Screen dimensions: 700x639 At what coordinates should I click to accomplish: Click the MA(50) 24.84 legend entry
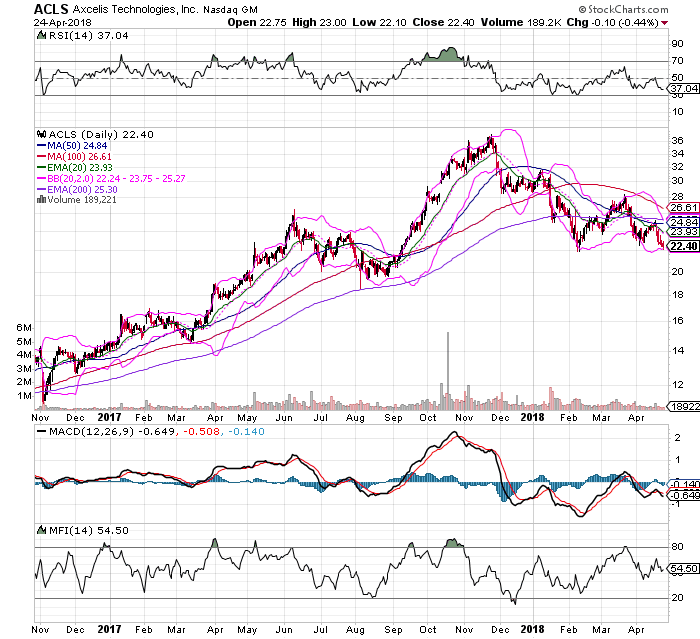click(72, 146)
